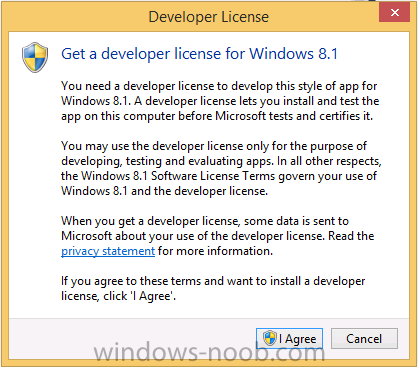Open the privacy statement link
Image resolution: width=418 pixels, height=367 pixels.
point(108,251)
